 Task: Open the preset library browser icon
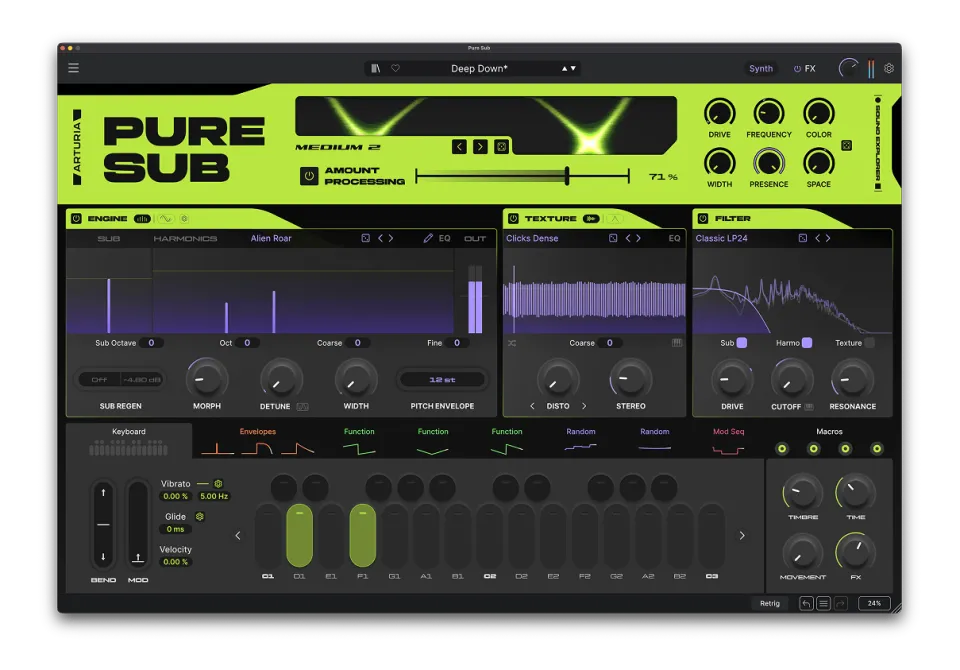[375, 69]
